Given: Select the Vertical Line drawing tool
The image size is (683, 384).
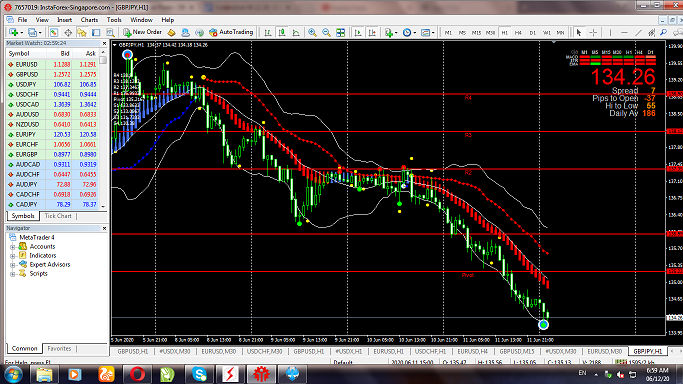Looking at the screenshot, I should 610,32.
